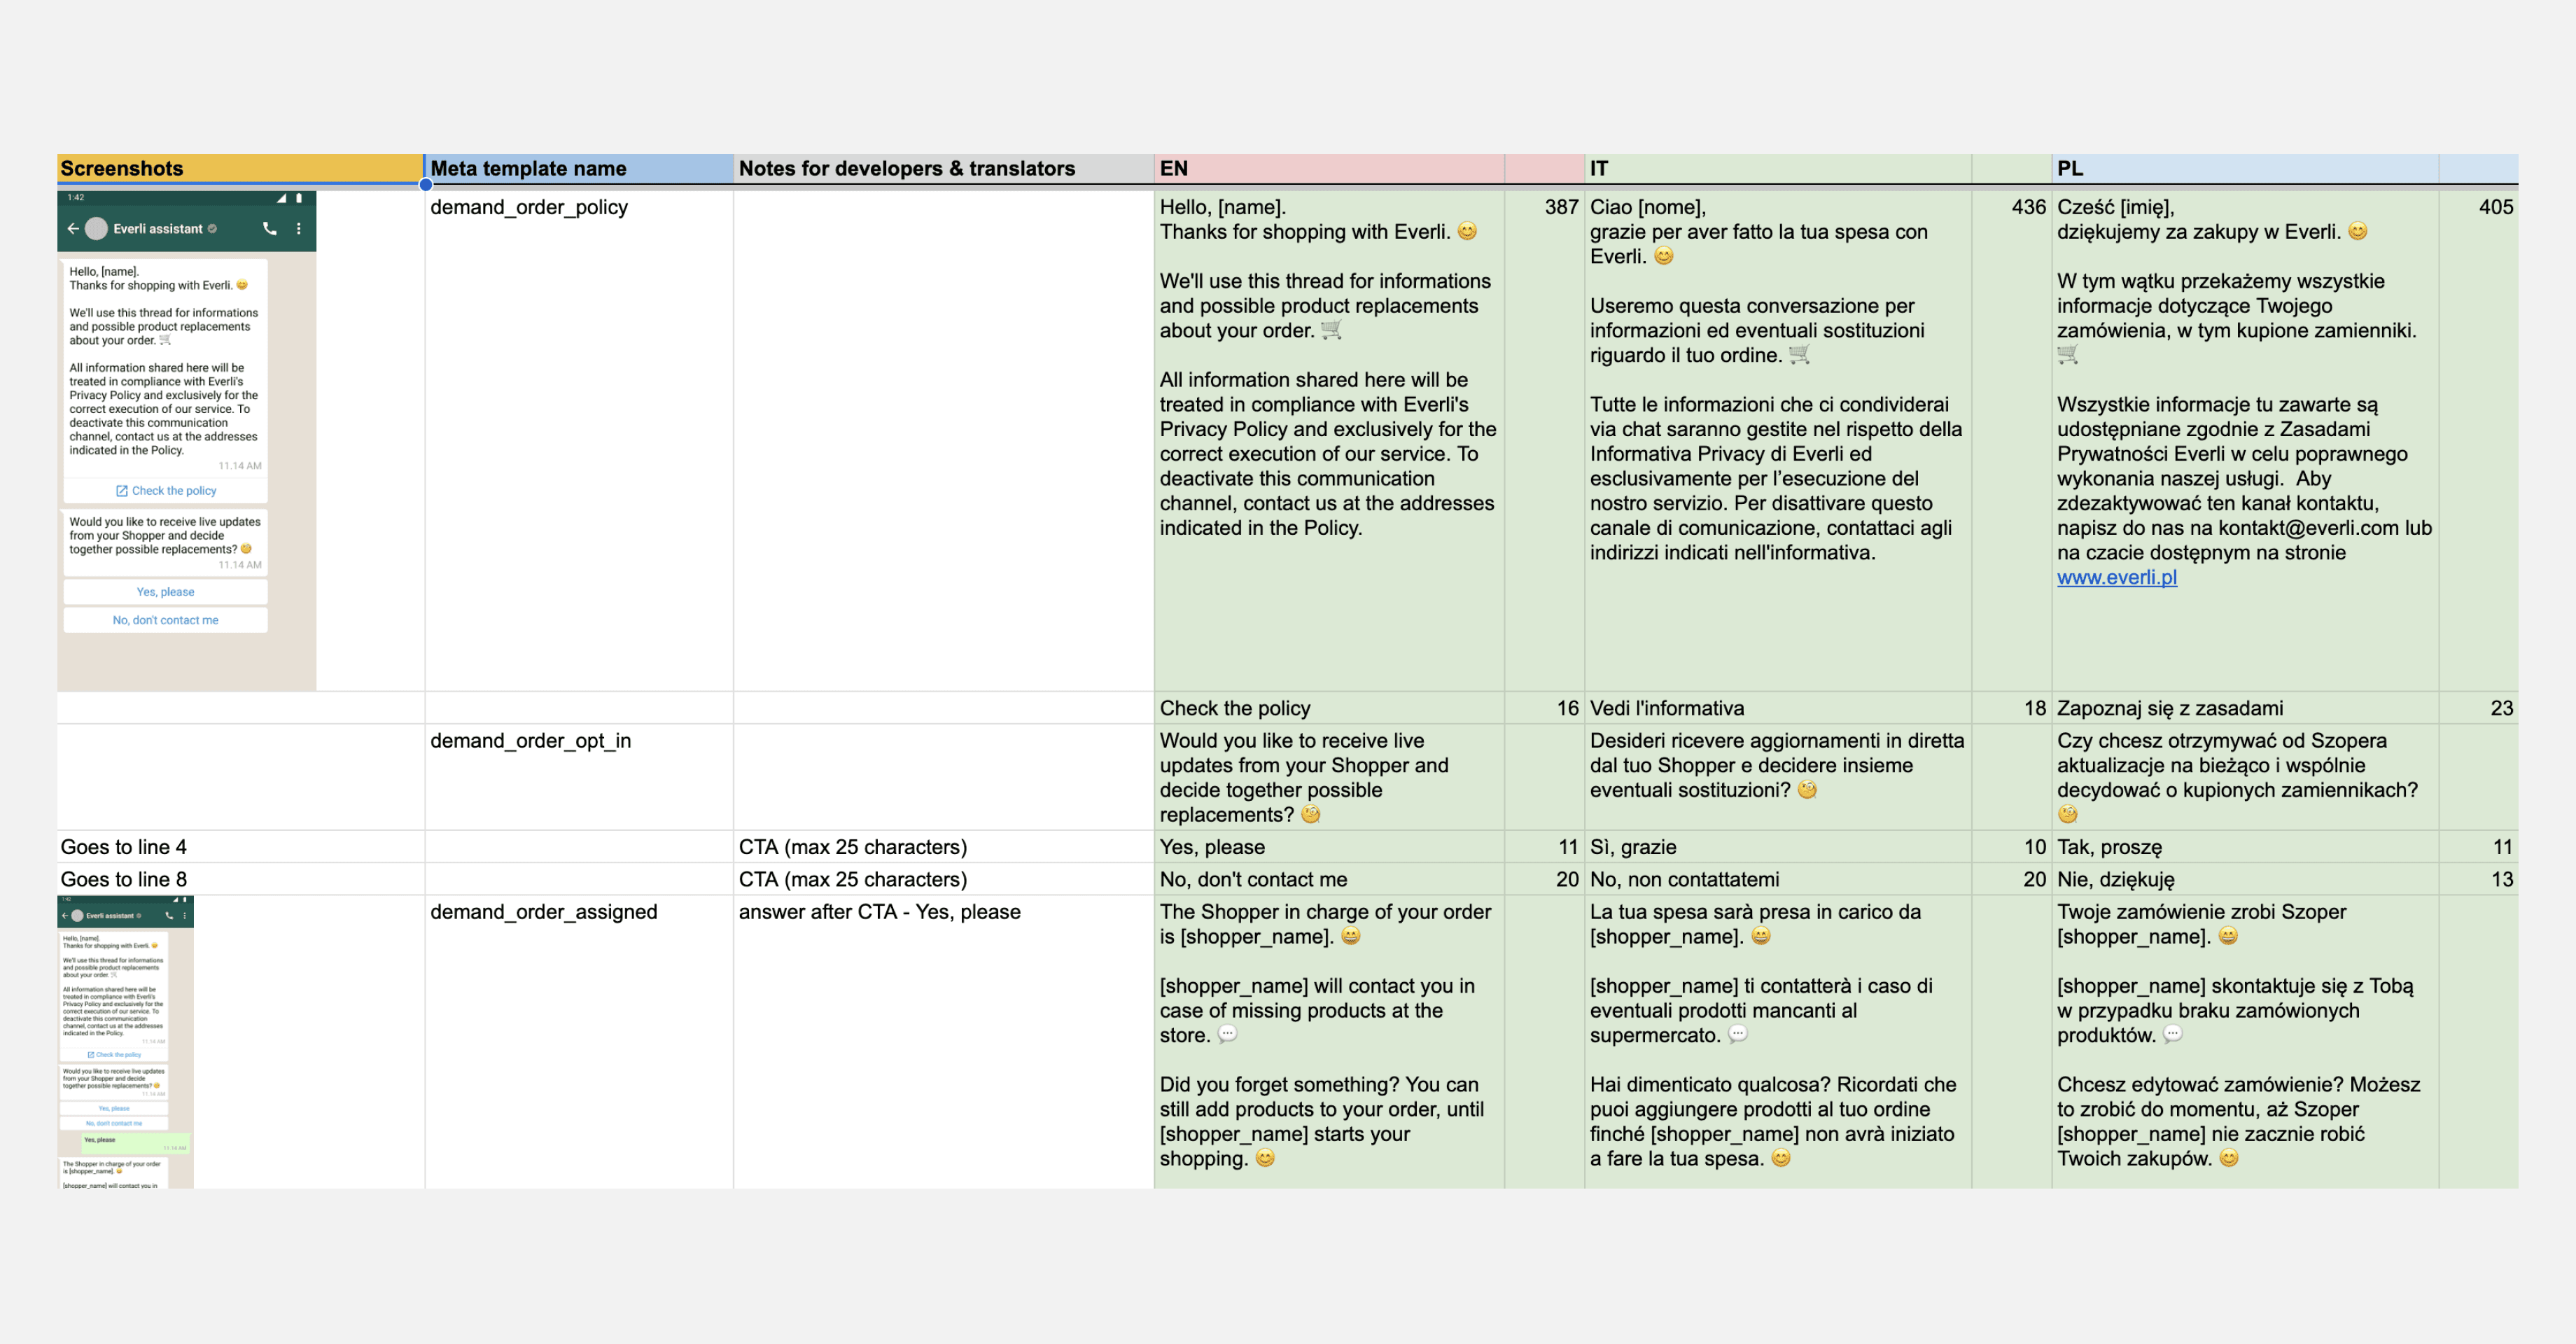This screenshot has height=1344, width=2576.
Task: Click the EN column header cell
Action: point(1328,168)
